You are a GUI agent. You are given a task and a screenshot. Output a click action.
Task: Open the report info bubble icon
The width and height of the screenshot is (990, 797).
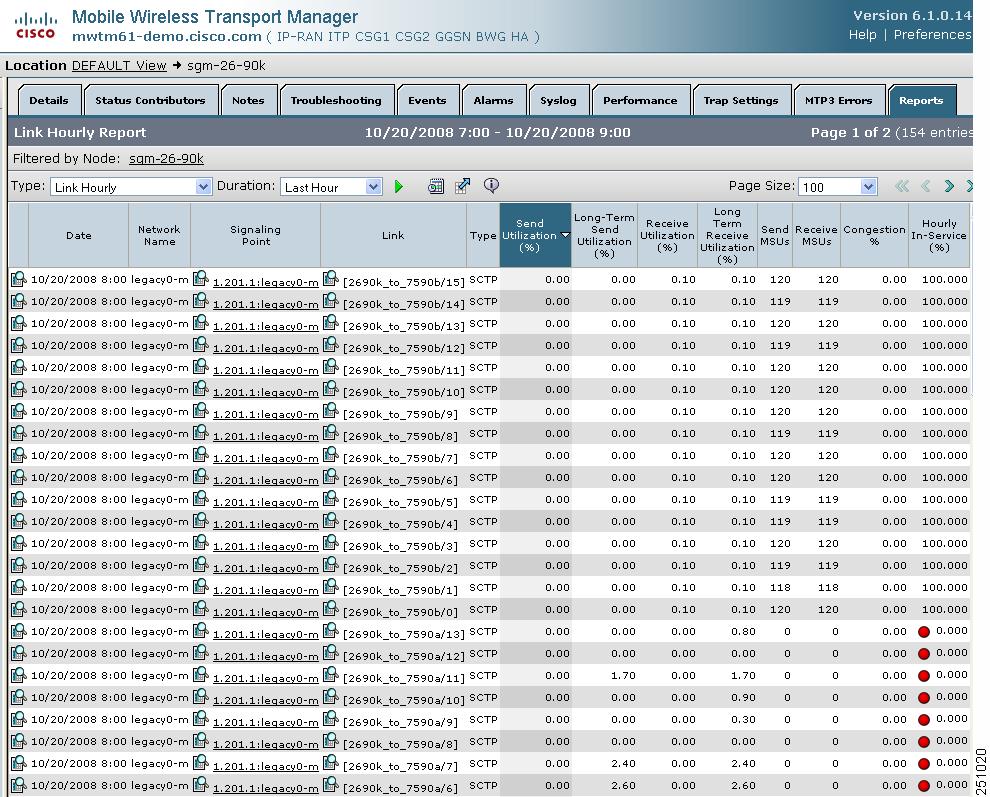(491, 185)
